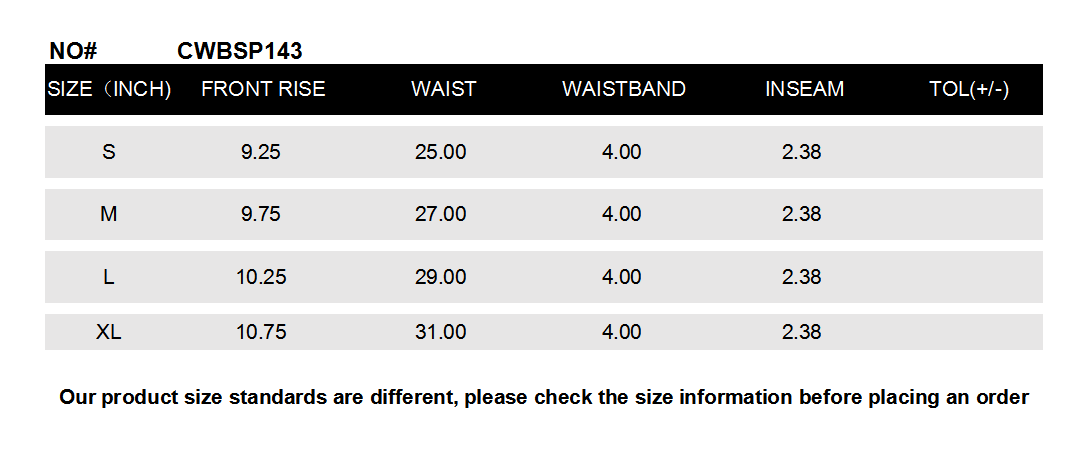This screenshot has height=467, width=1078.
Task: Click the 9.25 front rise value
Action: coord(261,152)
